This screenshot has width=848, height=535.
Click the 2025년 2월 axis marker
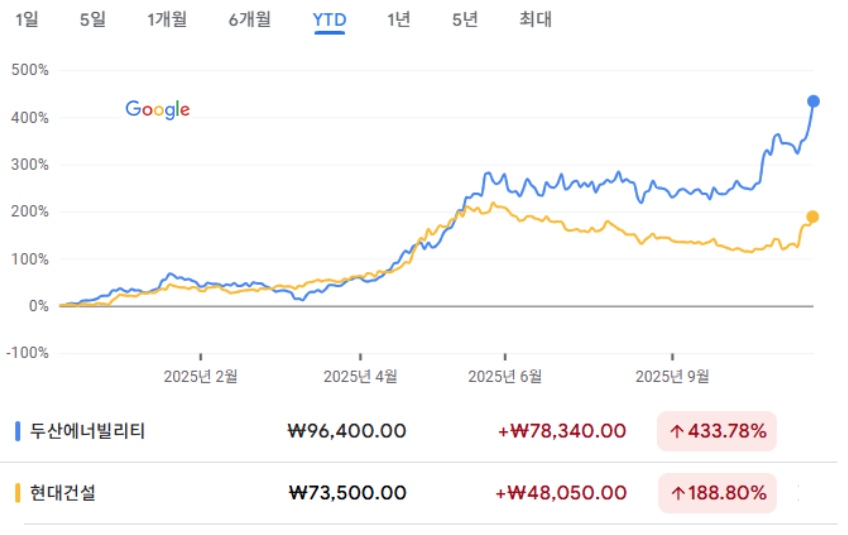tap(201, 376)
